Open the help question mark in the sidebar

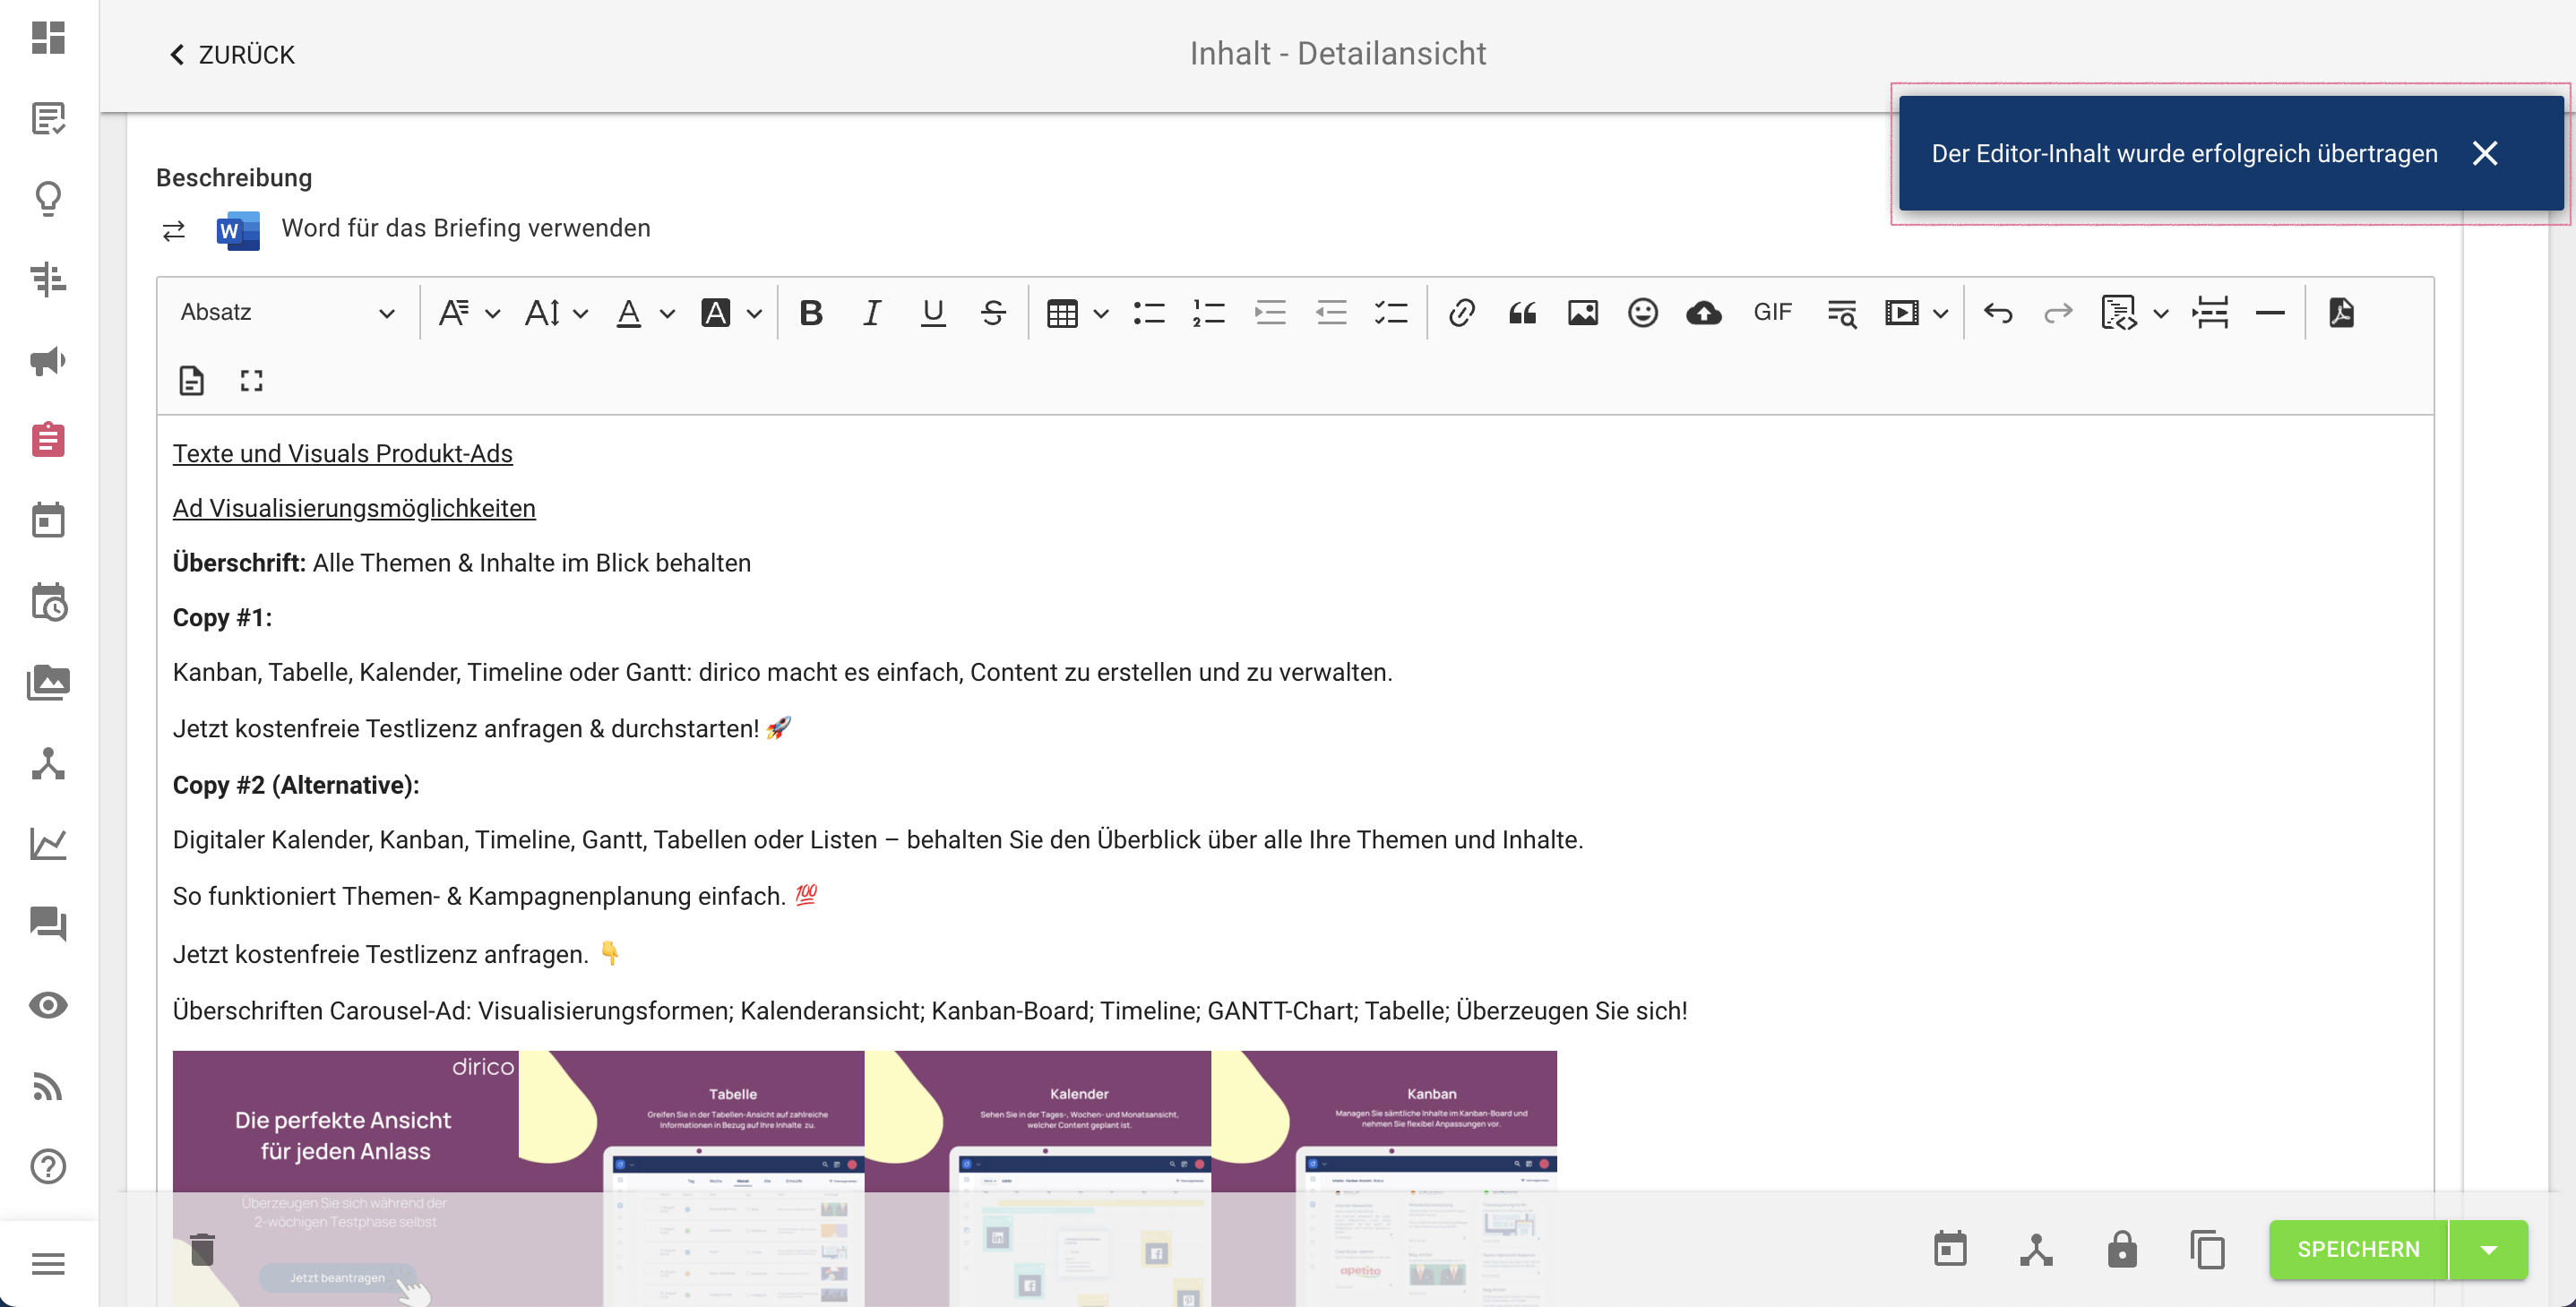point(47,1166)
